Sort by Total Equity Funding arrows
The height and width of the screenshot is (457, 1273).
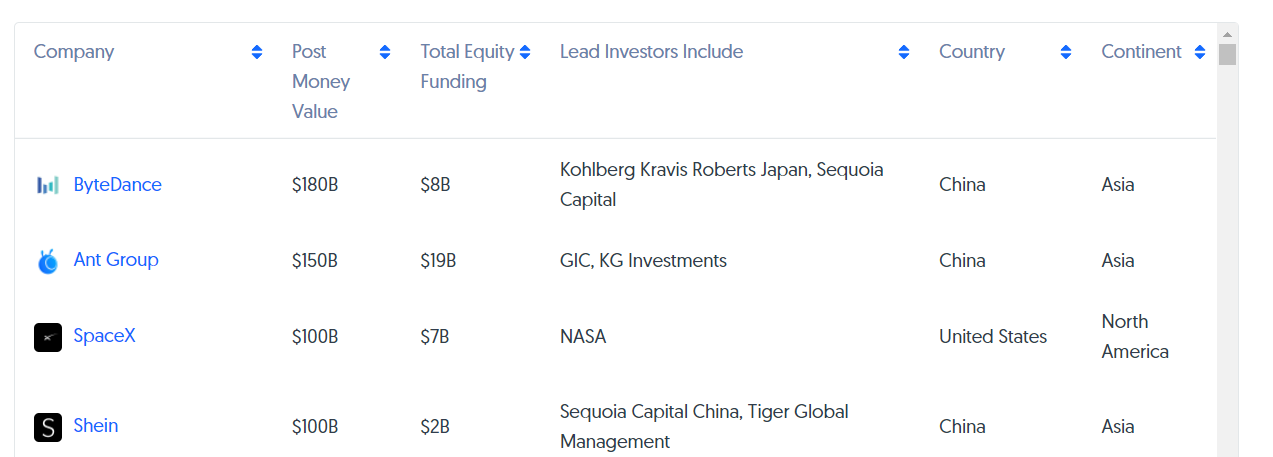click(x=525, y=52)
